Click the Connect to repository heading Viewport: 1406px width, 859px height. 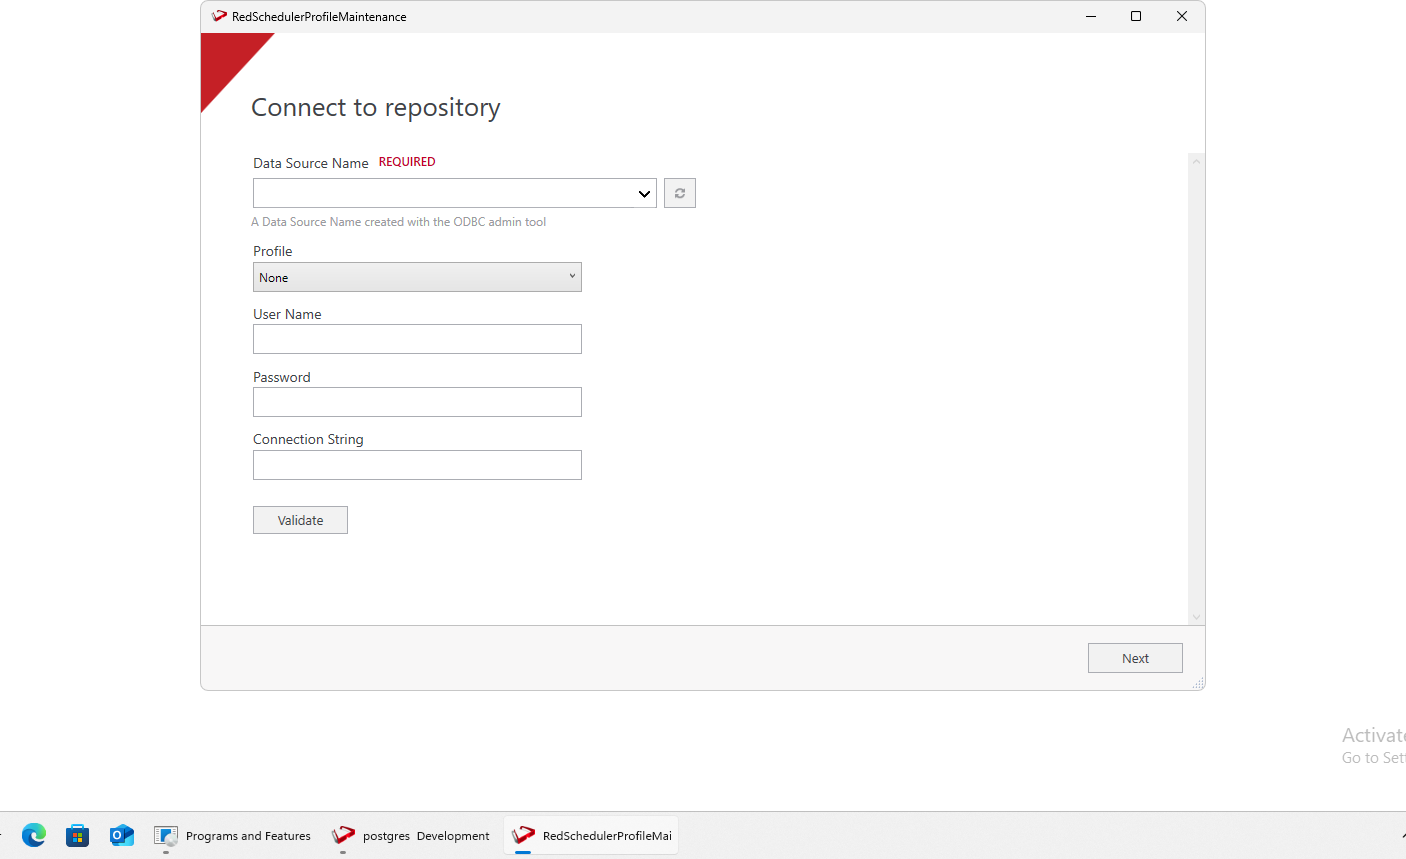pyautogui.click(x=376, y=107)
